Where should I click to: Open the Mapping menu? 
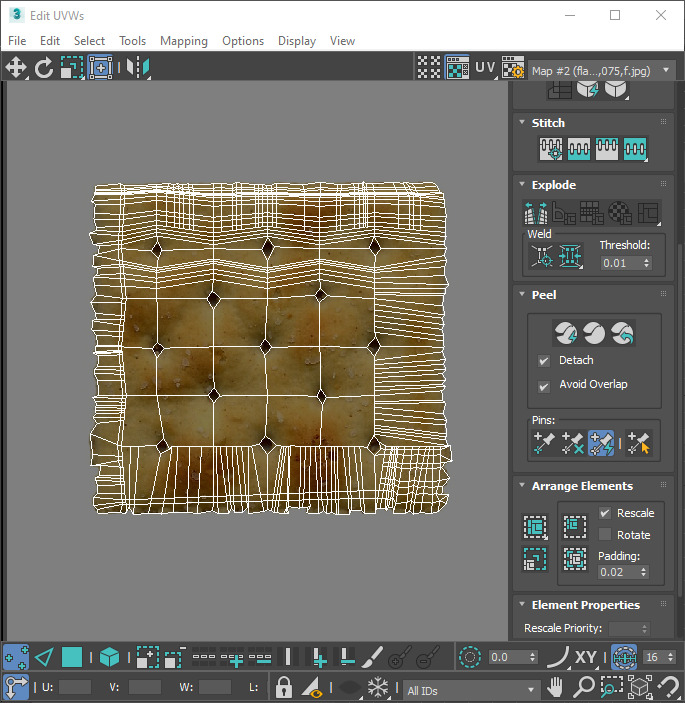[x=184, y=41]
